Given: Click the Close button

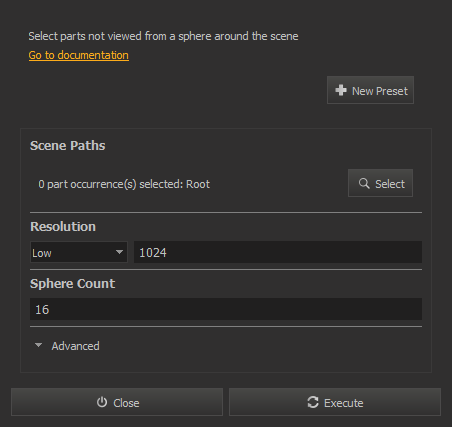Looking at the screenshot, I should 117,402.
